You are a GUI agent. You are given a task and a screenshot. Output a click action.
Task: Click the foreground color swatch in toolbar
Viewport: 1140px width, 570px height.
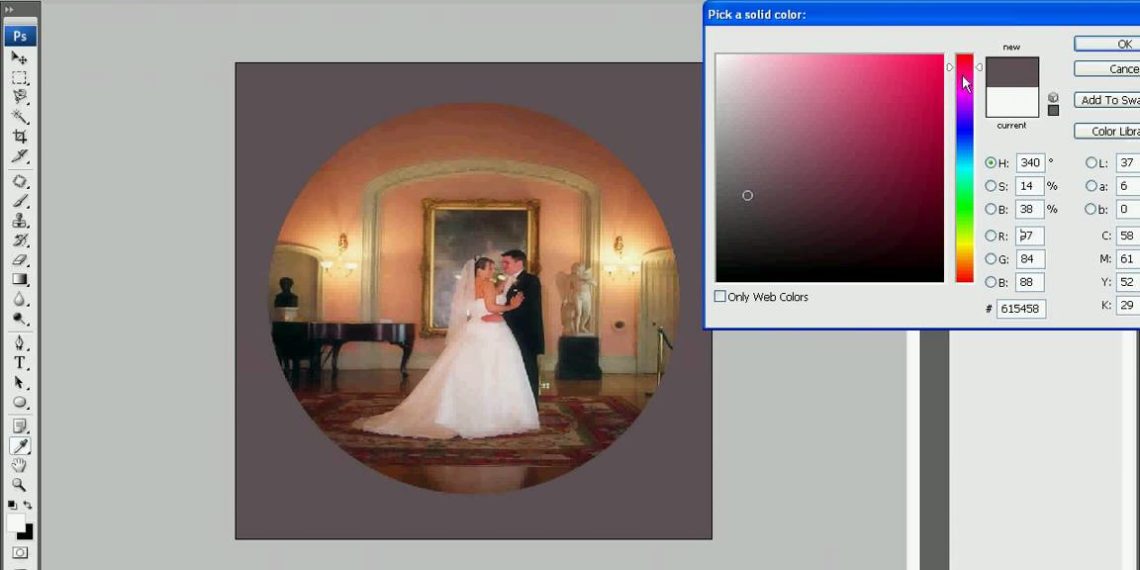pos(15,522)
